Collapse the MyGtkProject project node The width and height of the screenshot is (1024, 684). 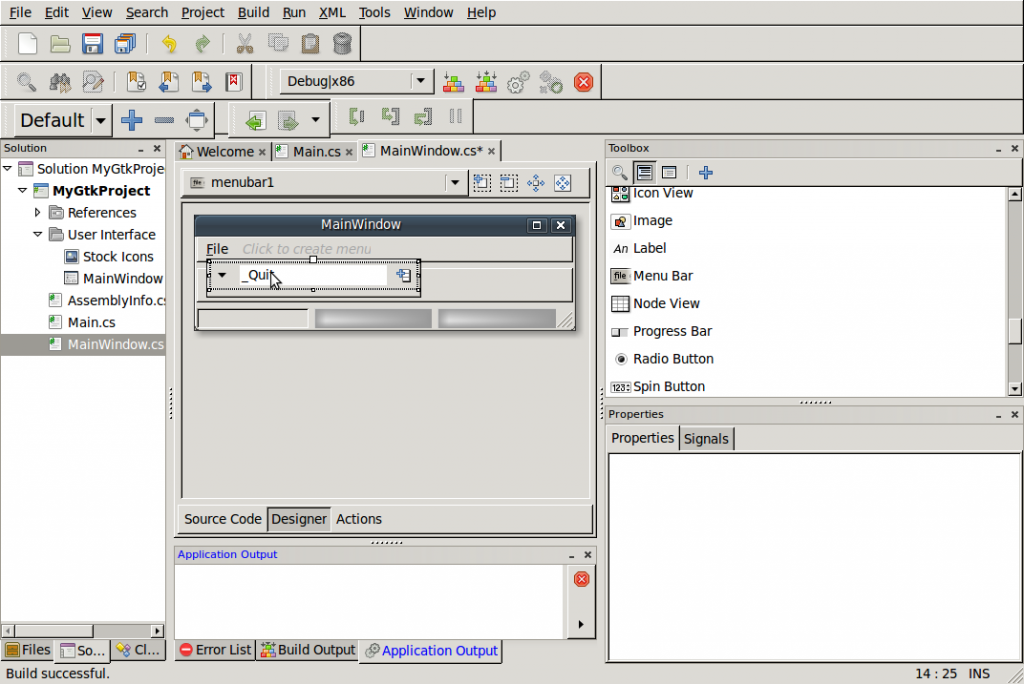[x=22, y=190]
